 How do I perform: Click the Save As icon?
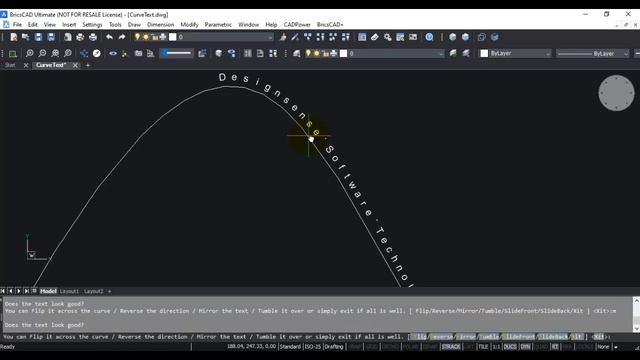(51, 37)
